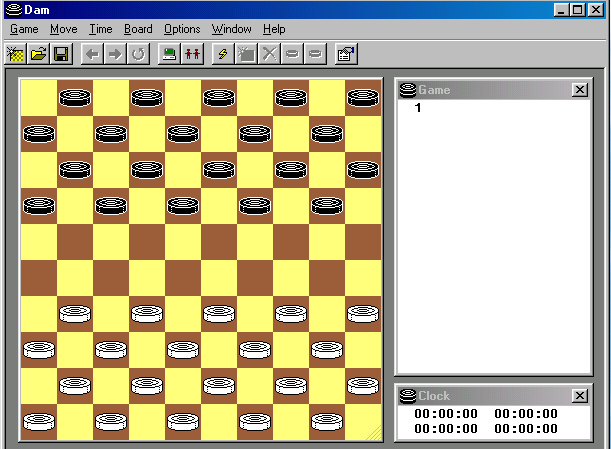Click the Game panel title bar
Viewport: 611px width, 449px height.
click(x=494, y=90)
